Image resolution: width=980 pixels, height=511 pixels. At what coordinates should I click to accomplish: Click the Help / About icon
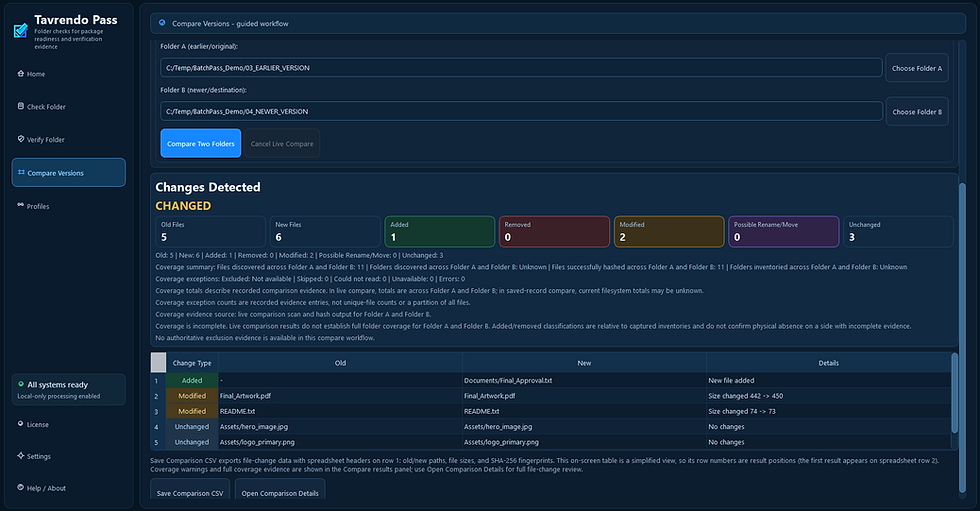(x=21, y=487)
